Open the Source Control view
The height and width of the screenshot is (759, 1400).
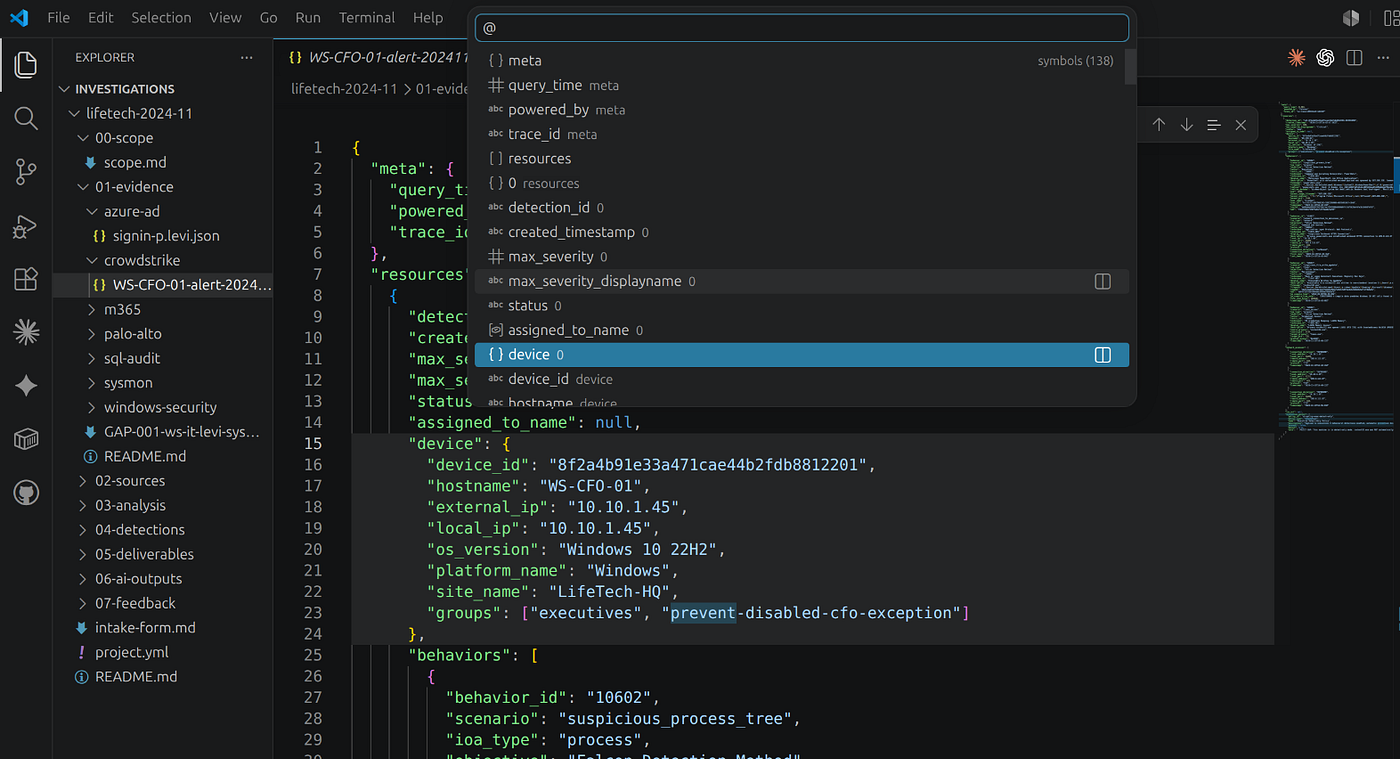26,172
